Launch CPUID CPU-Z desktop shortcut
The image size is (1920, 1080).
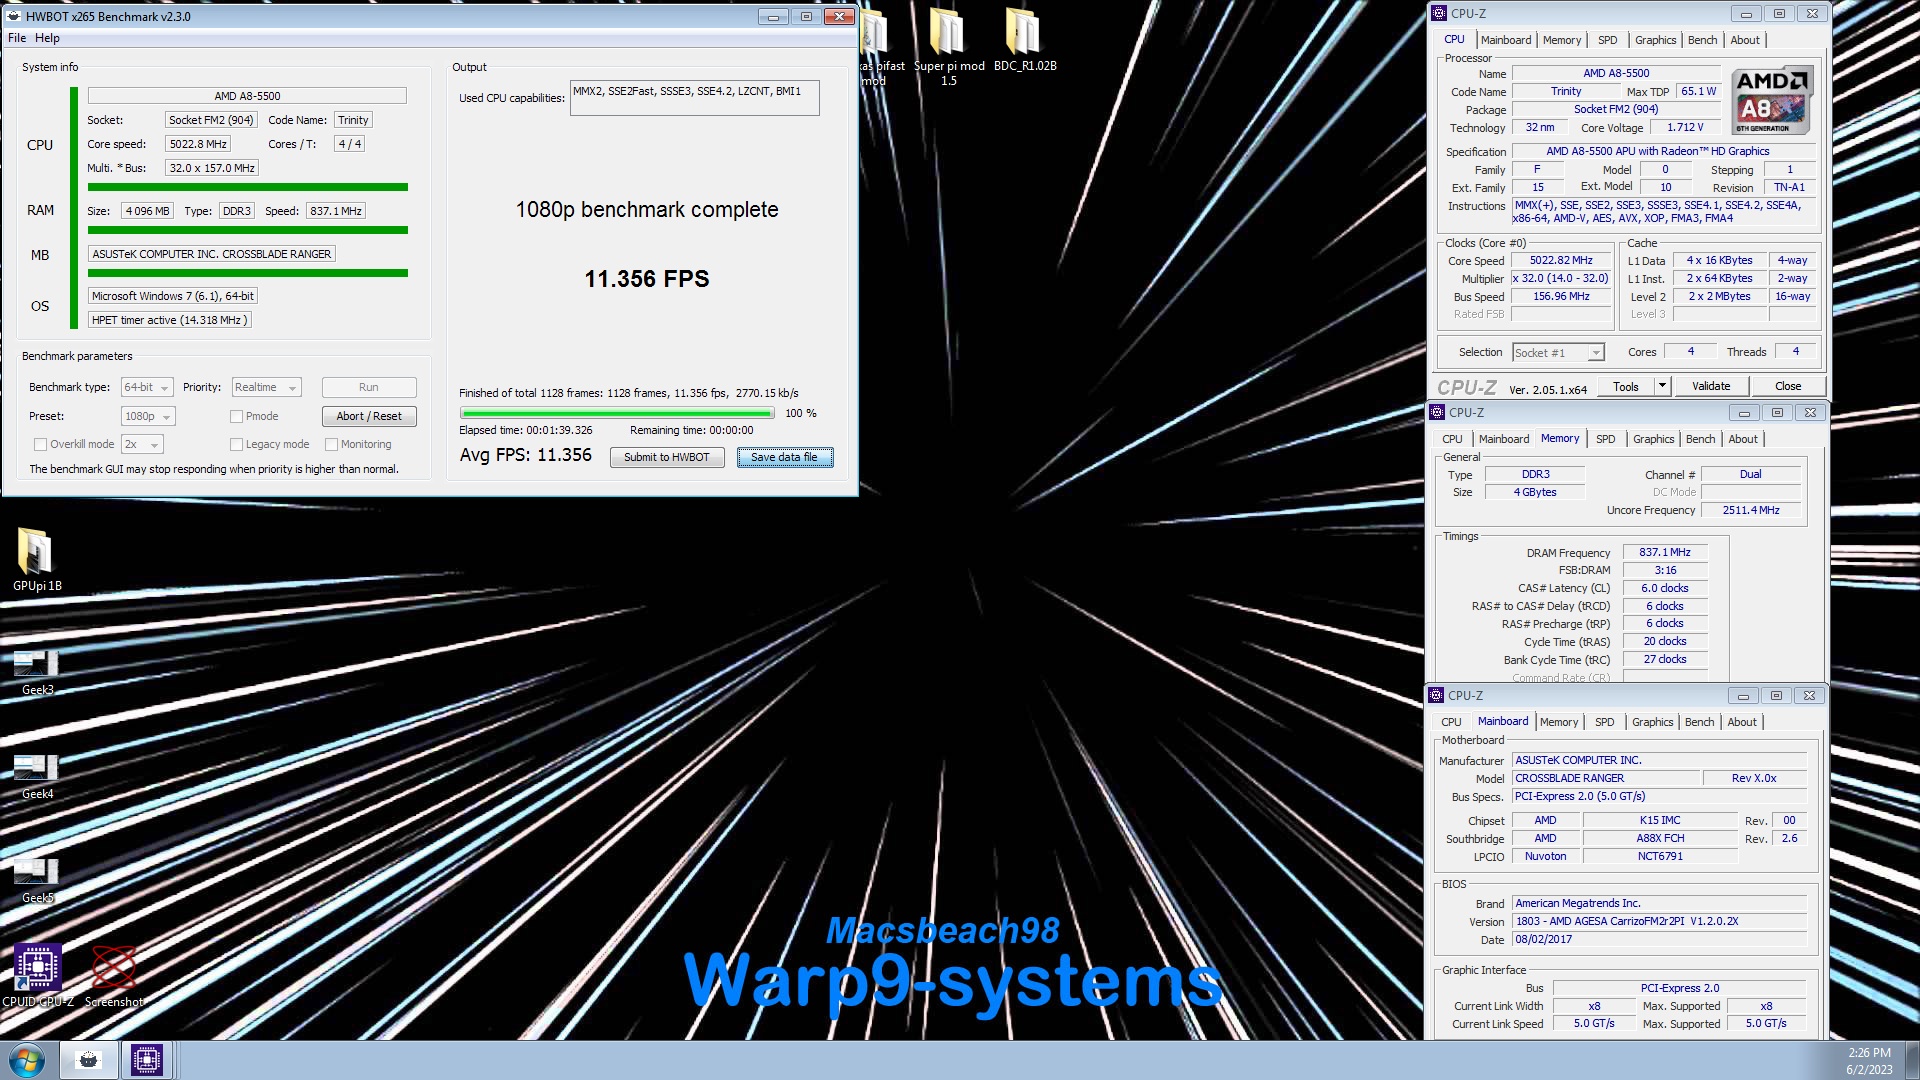pos(38,976)
